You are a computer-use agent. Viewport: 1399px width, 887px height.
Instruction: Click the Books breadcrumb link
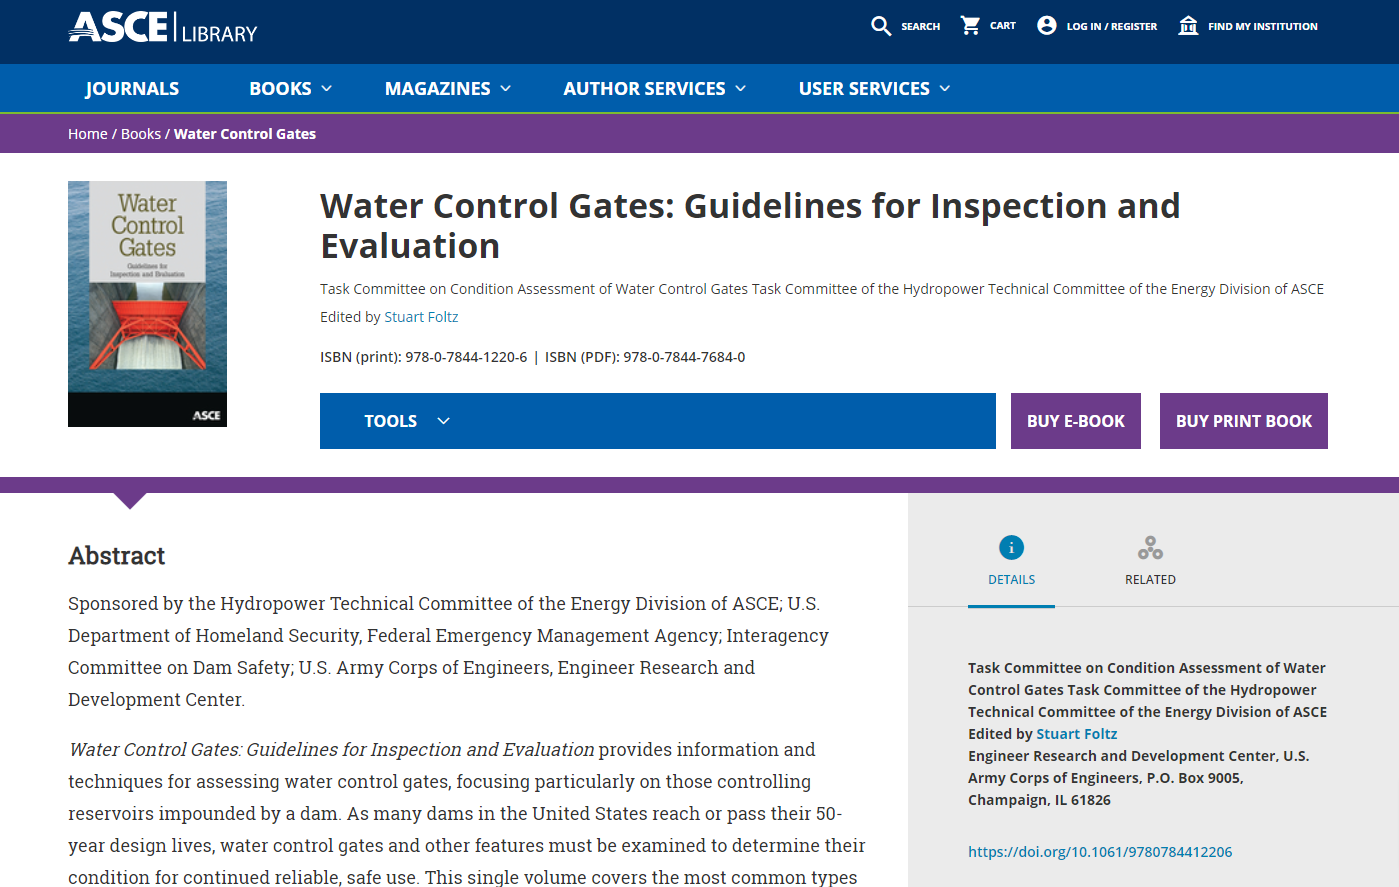coord(141,134)
